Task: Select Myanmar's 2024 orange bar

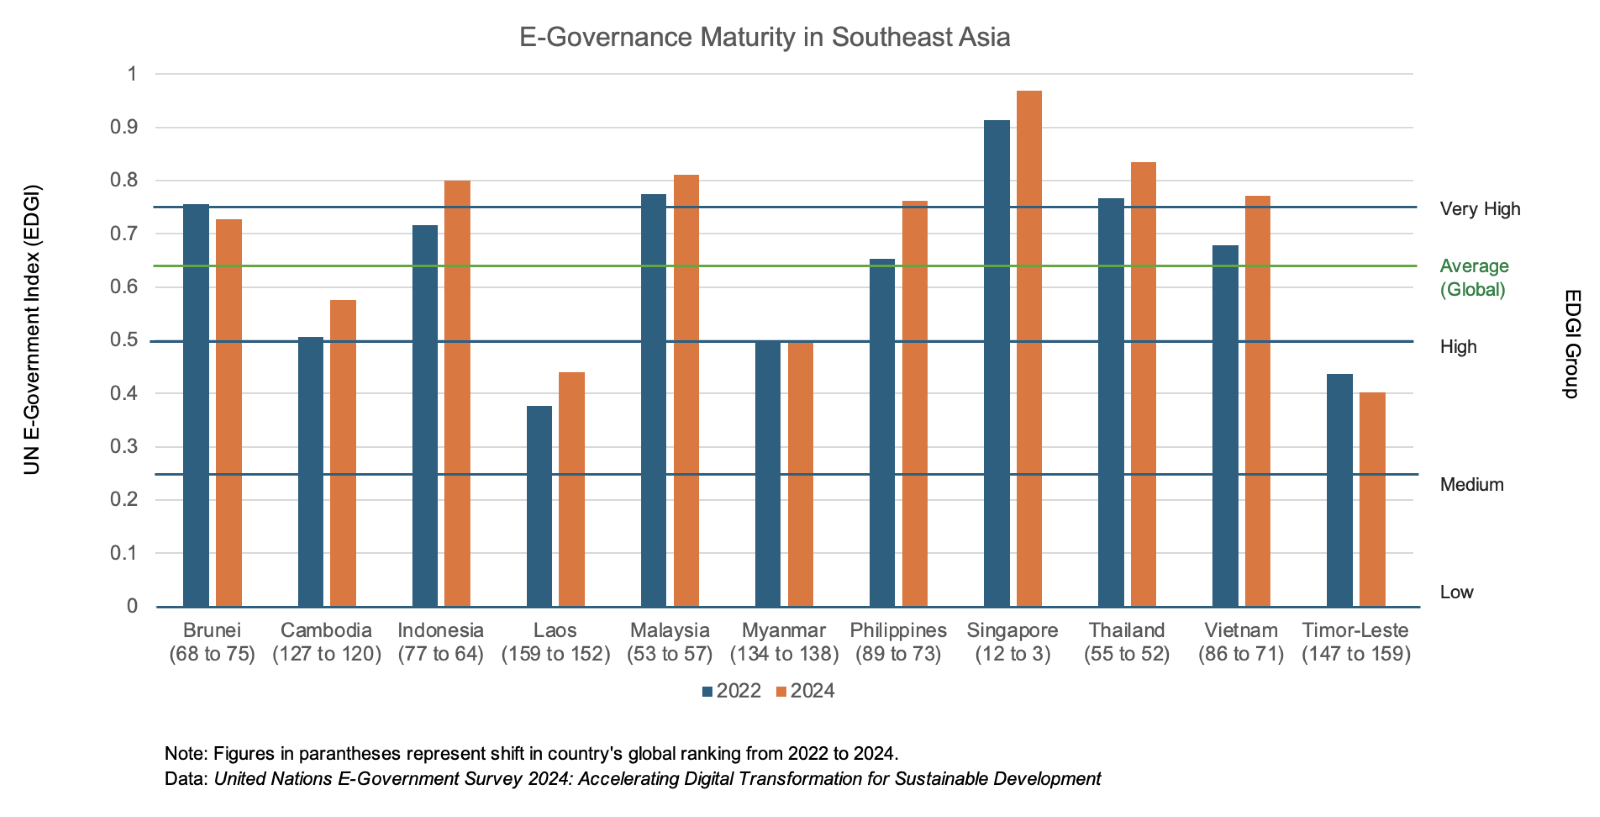Action: coord(800,474)
